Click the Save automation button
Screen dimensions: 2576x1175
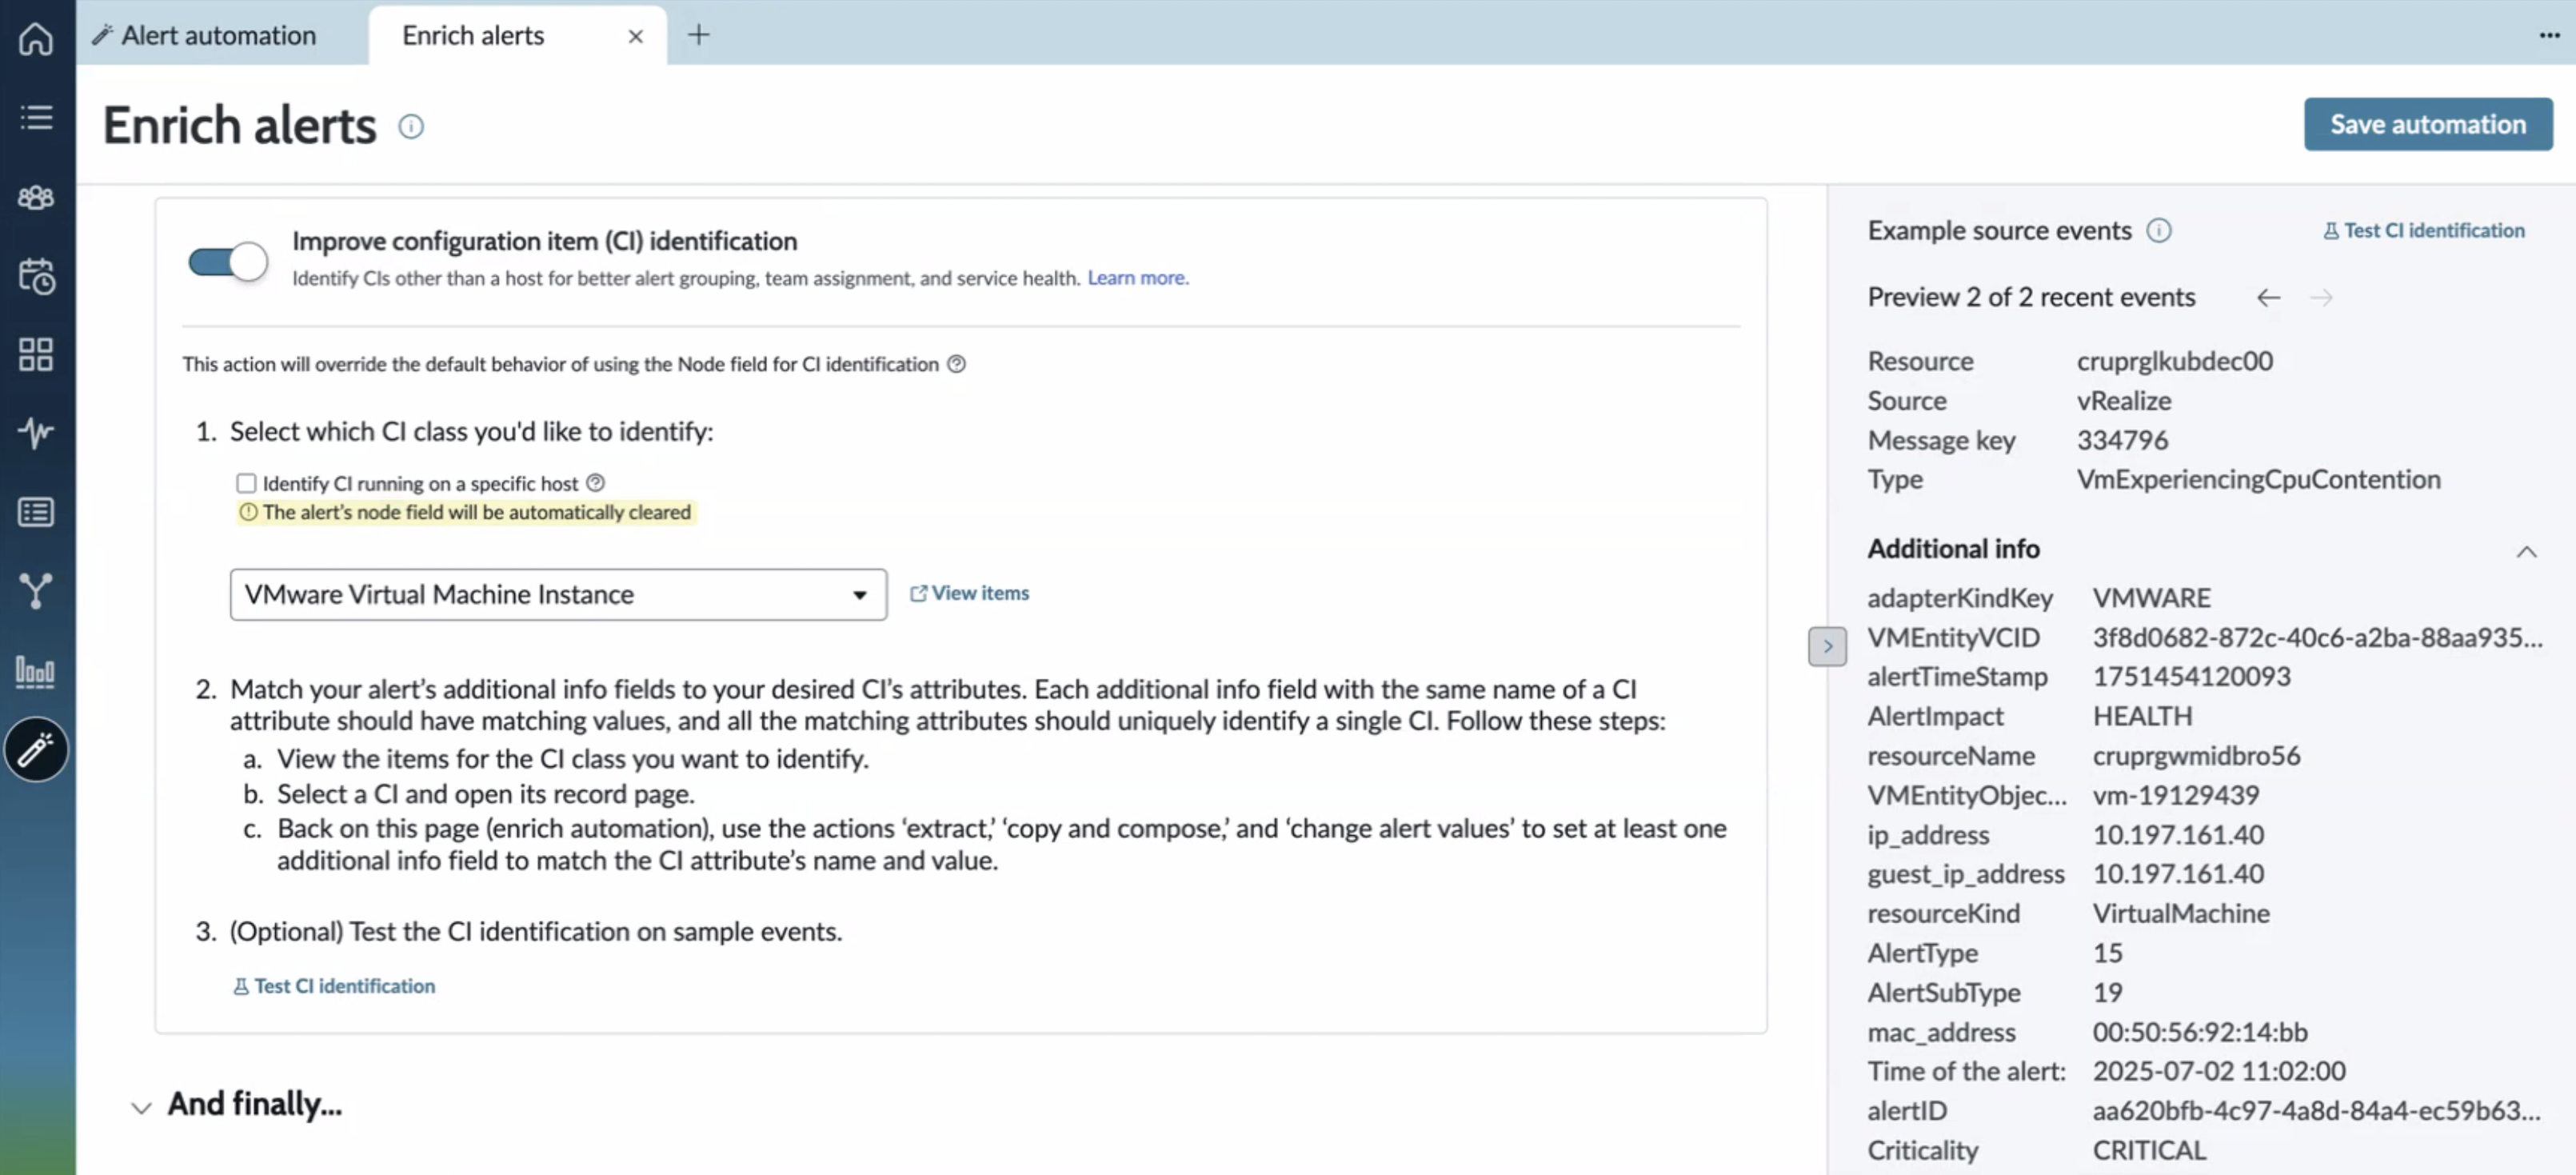2428,124
